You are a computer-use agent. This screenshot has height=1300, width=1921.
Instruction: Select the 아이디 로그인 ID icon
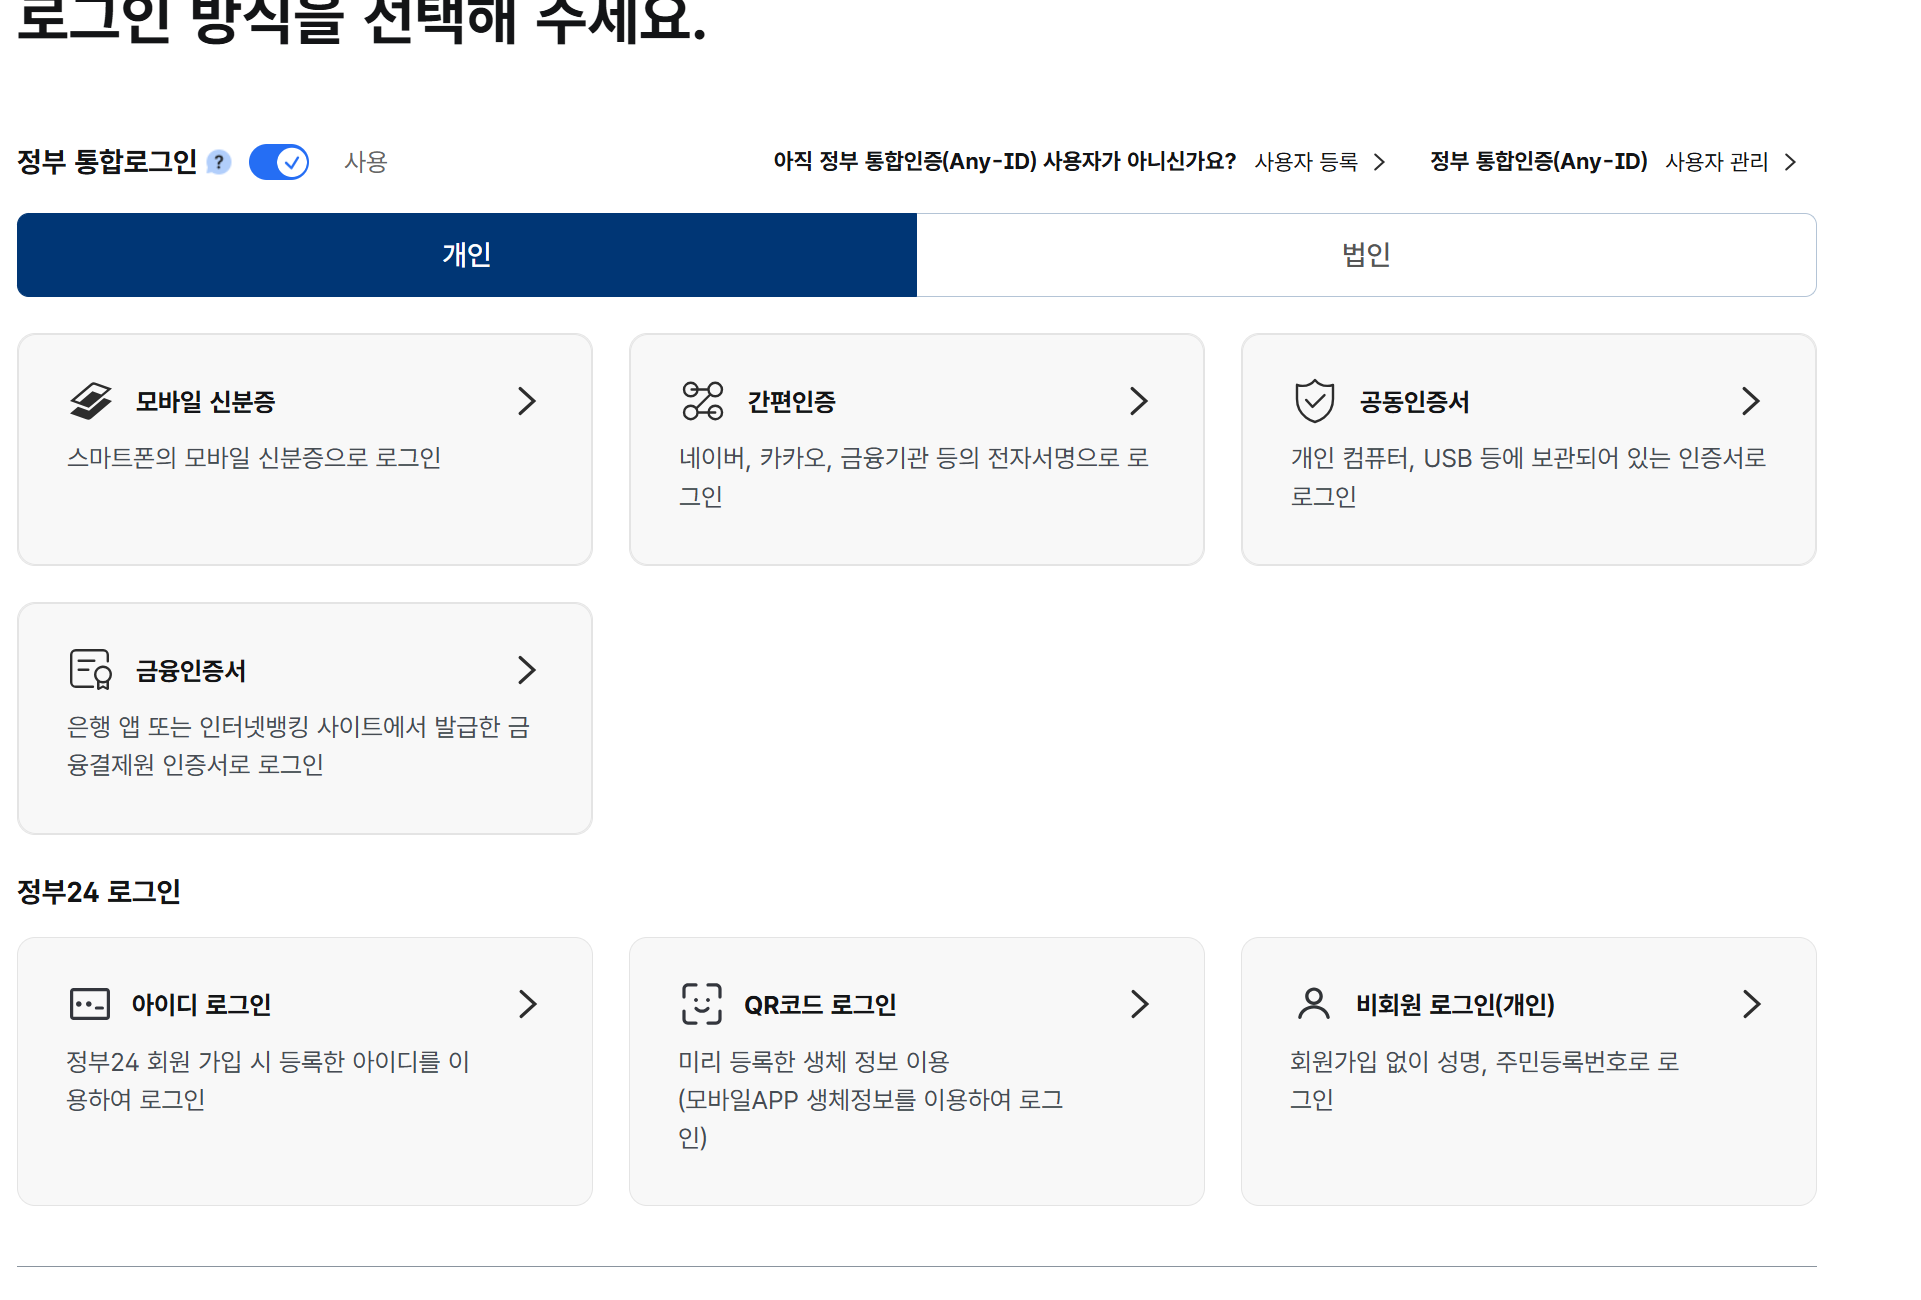tap(91, 1004)
